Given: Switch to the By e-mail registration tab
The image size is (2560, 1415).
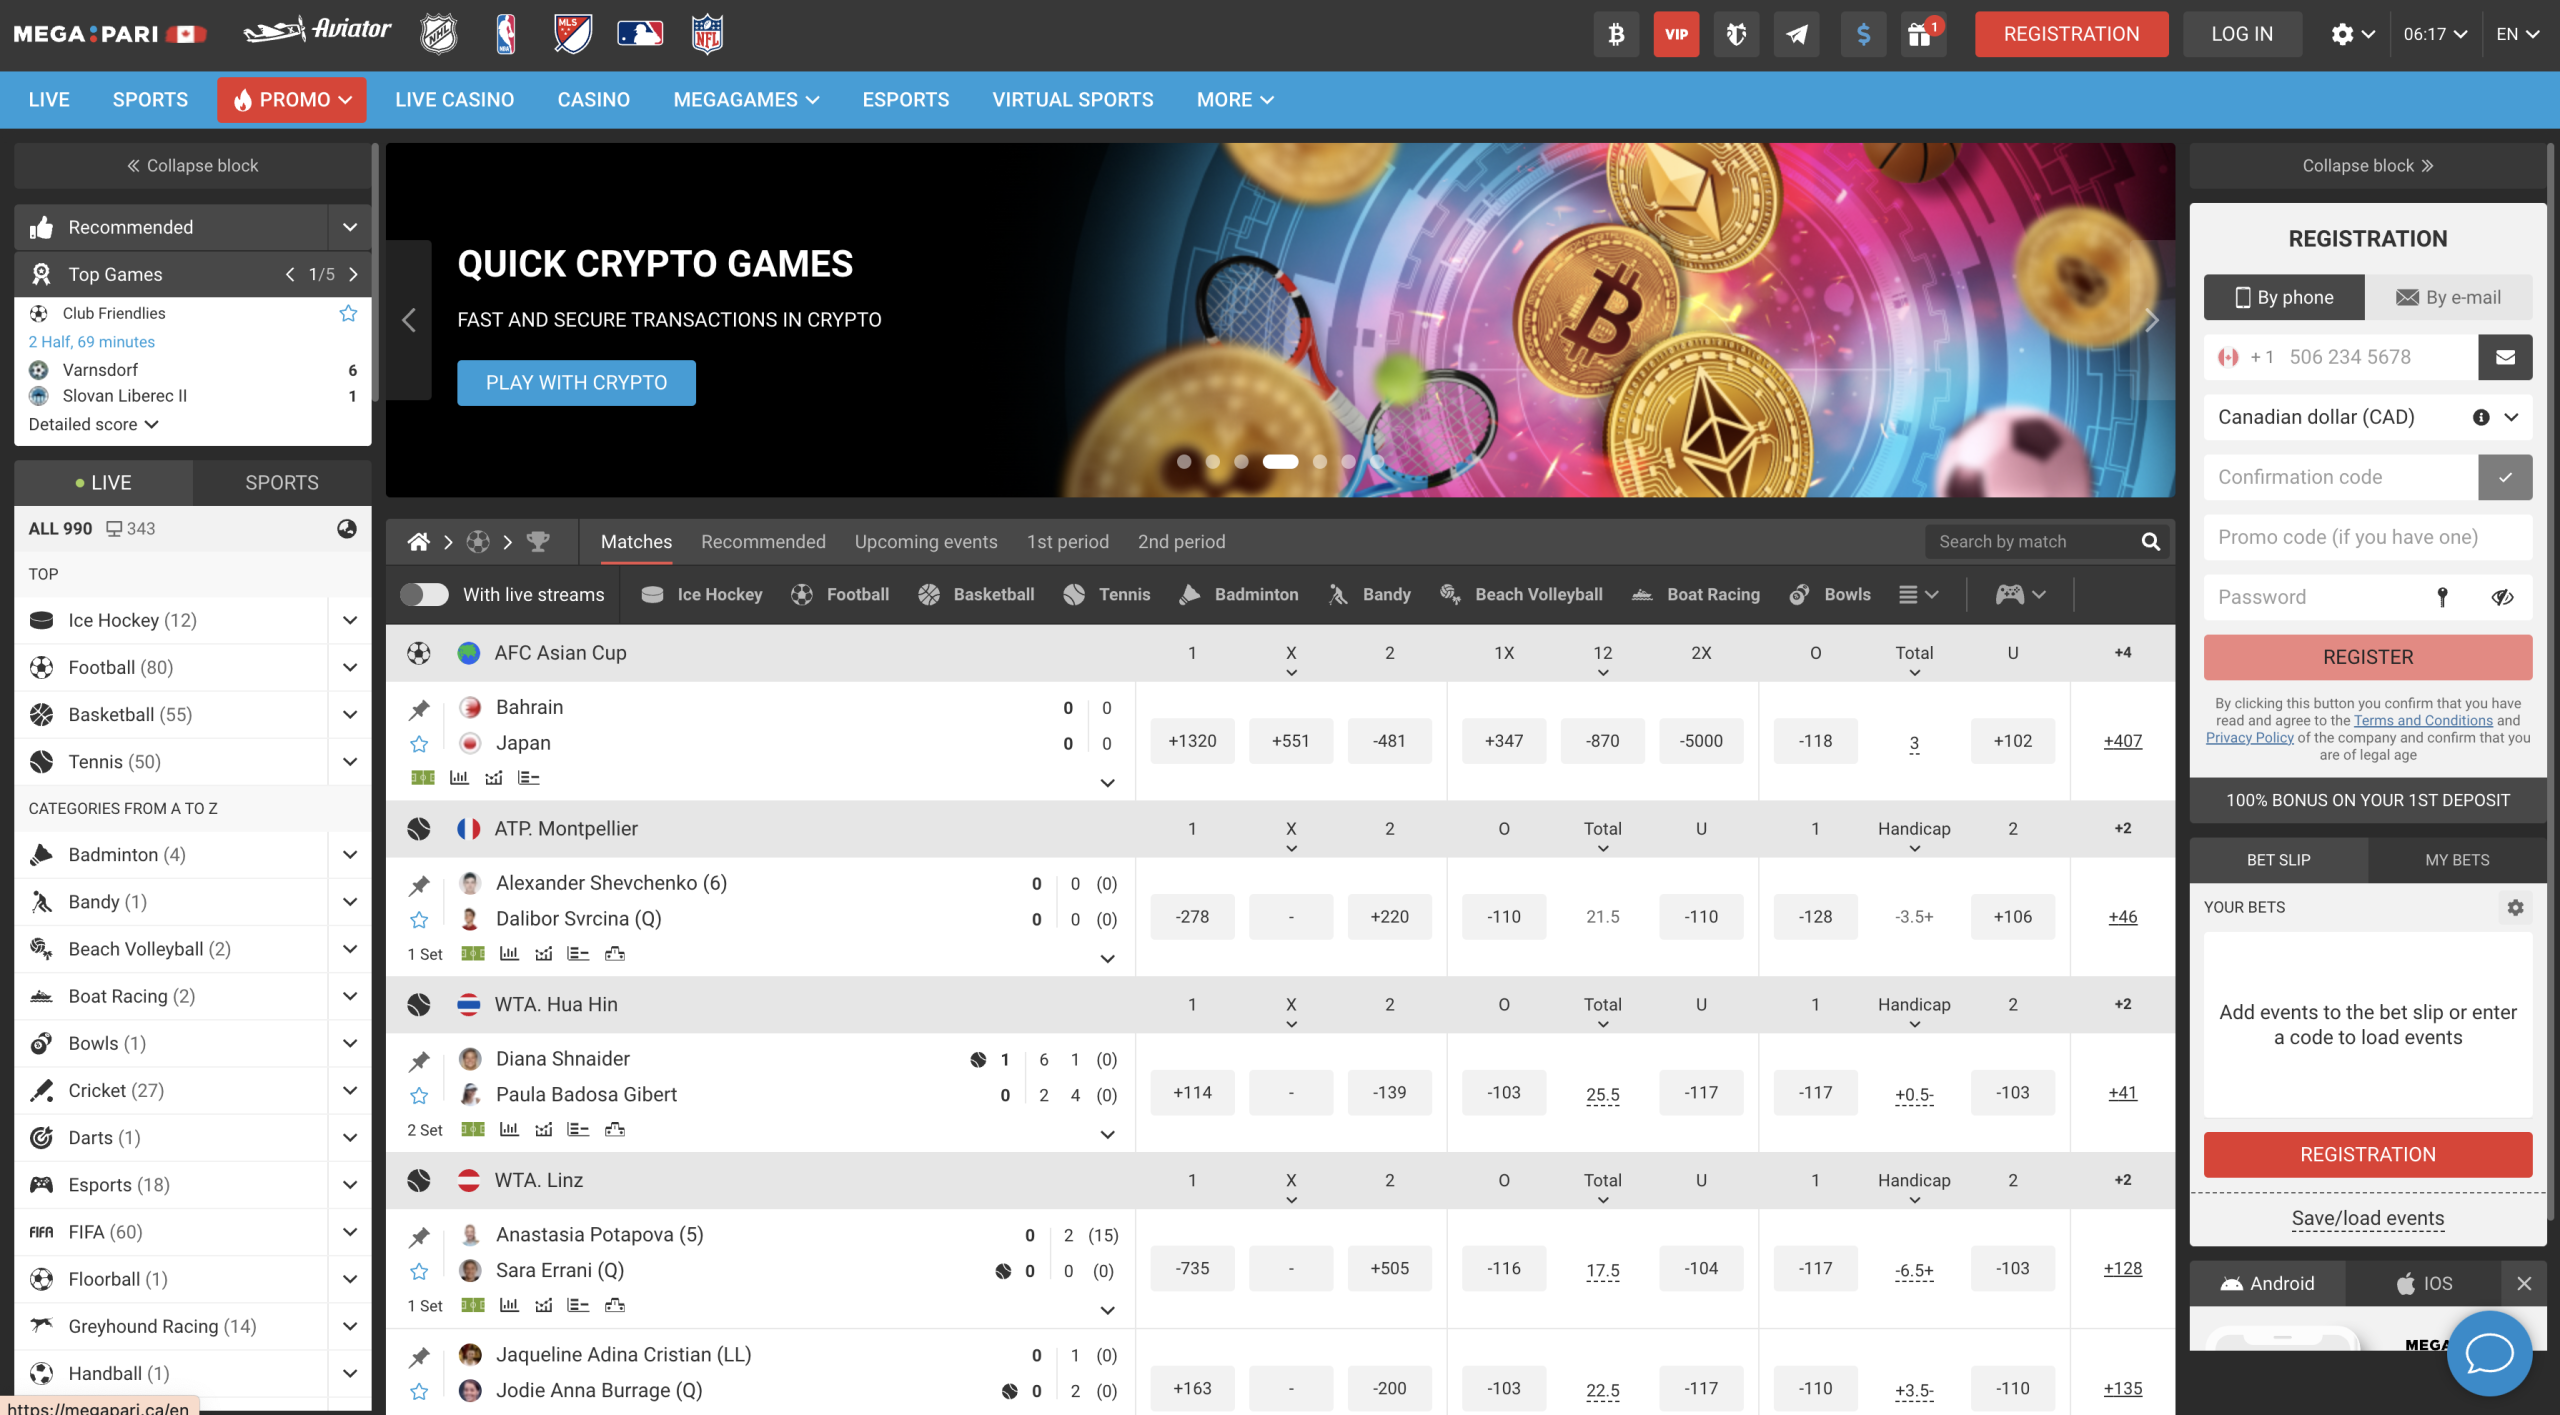Looking at the screenshot, I should point(2448,297).
